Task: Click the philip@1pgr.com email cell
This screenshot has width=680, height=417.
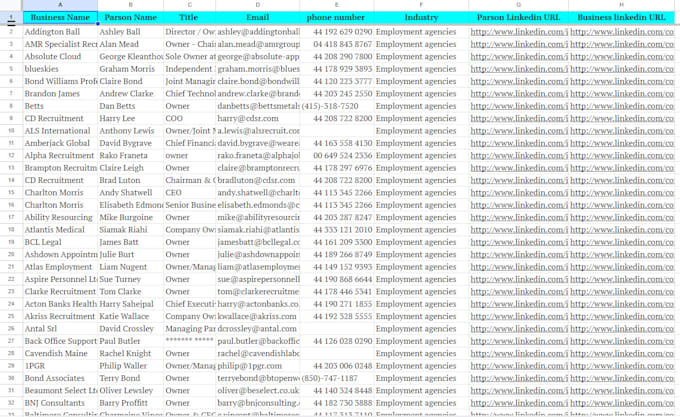Action: click(258, 366)
